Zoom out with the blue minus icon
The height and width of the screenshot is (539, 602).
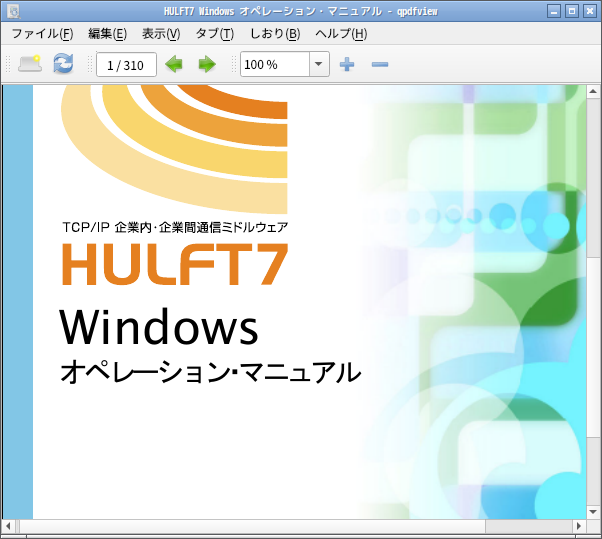point(380,64)
